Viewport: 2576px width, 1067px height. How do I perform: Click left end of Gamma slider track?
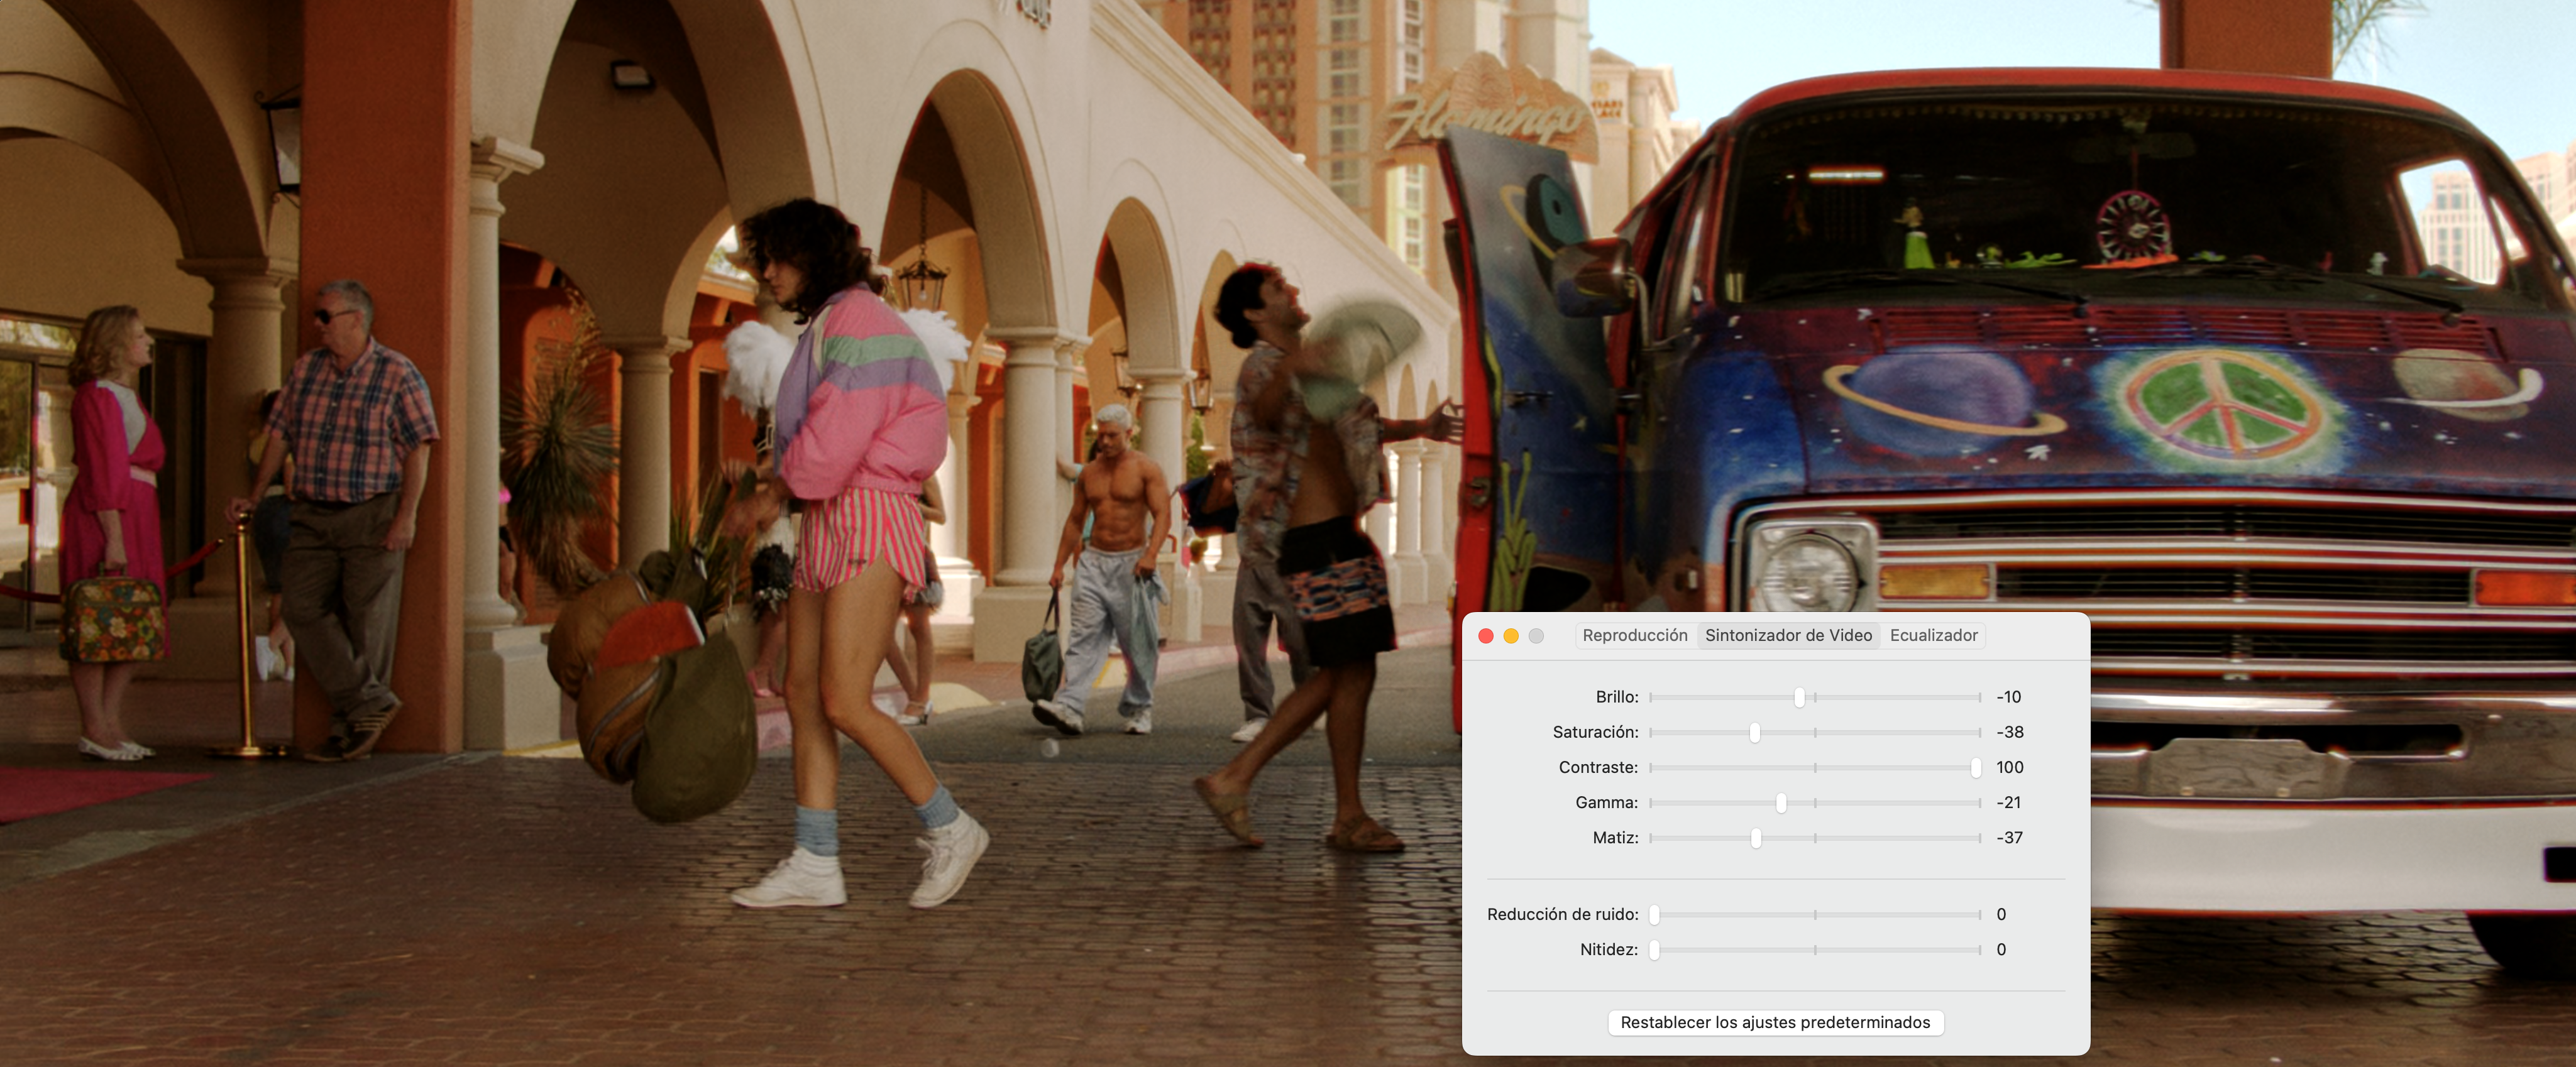[1652, 802]
